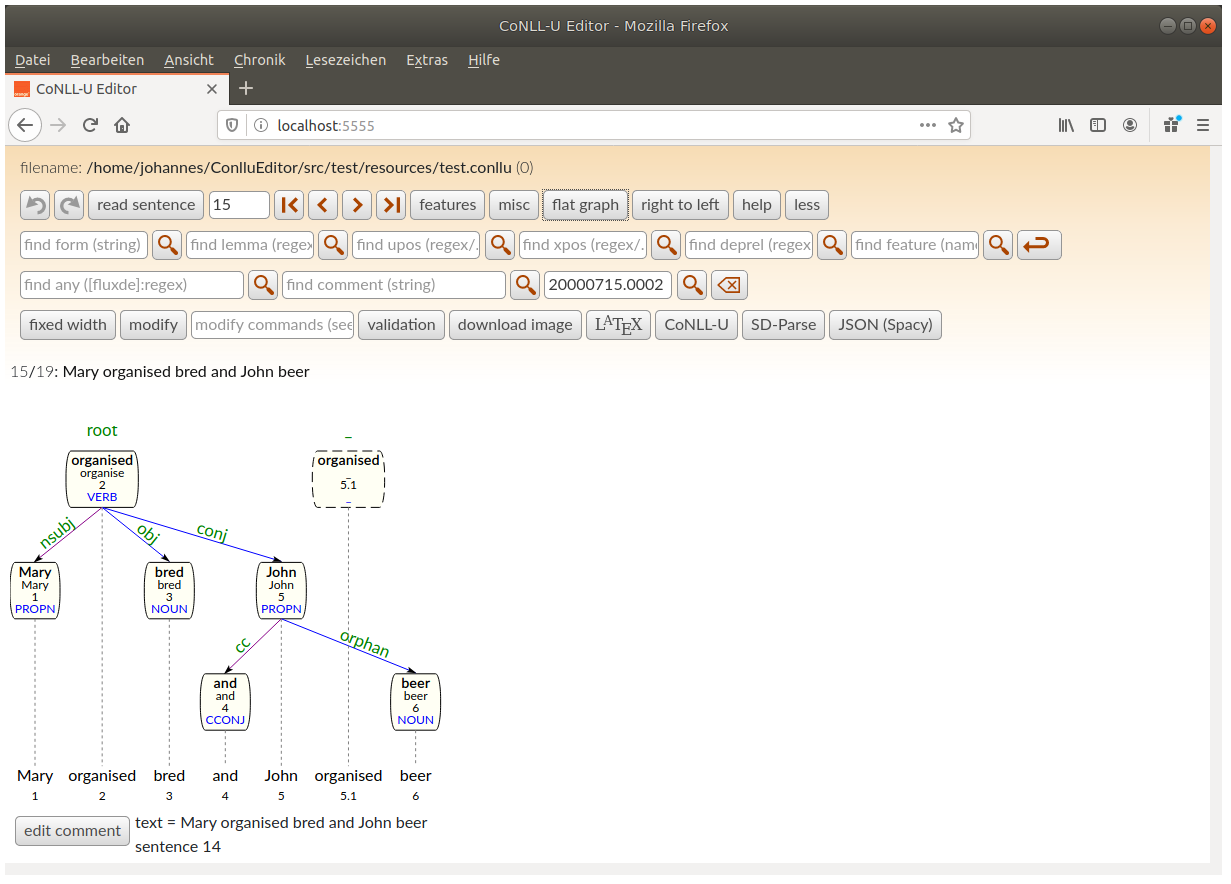Image resolution: width=1231 pixels, height=884 pixels.
Task: Open Firefox library icon
Action: tap(1067, 125)
